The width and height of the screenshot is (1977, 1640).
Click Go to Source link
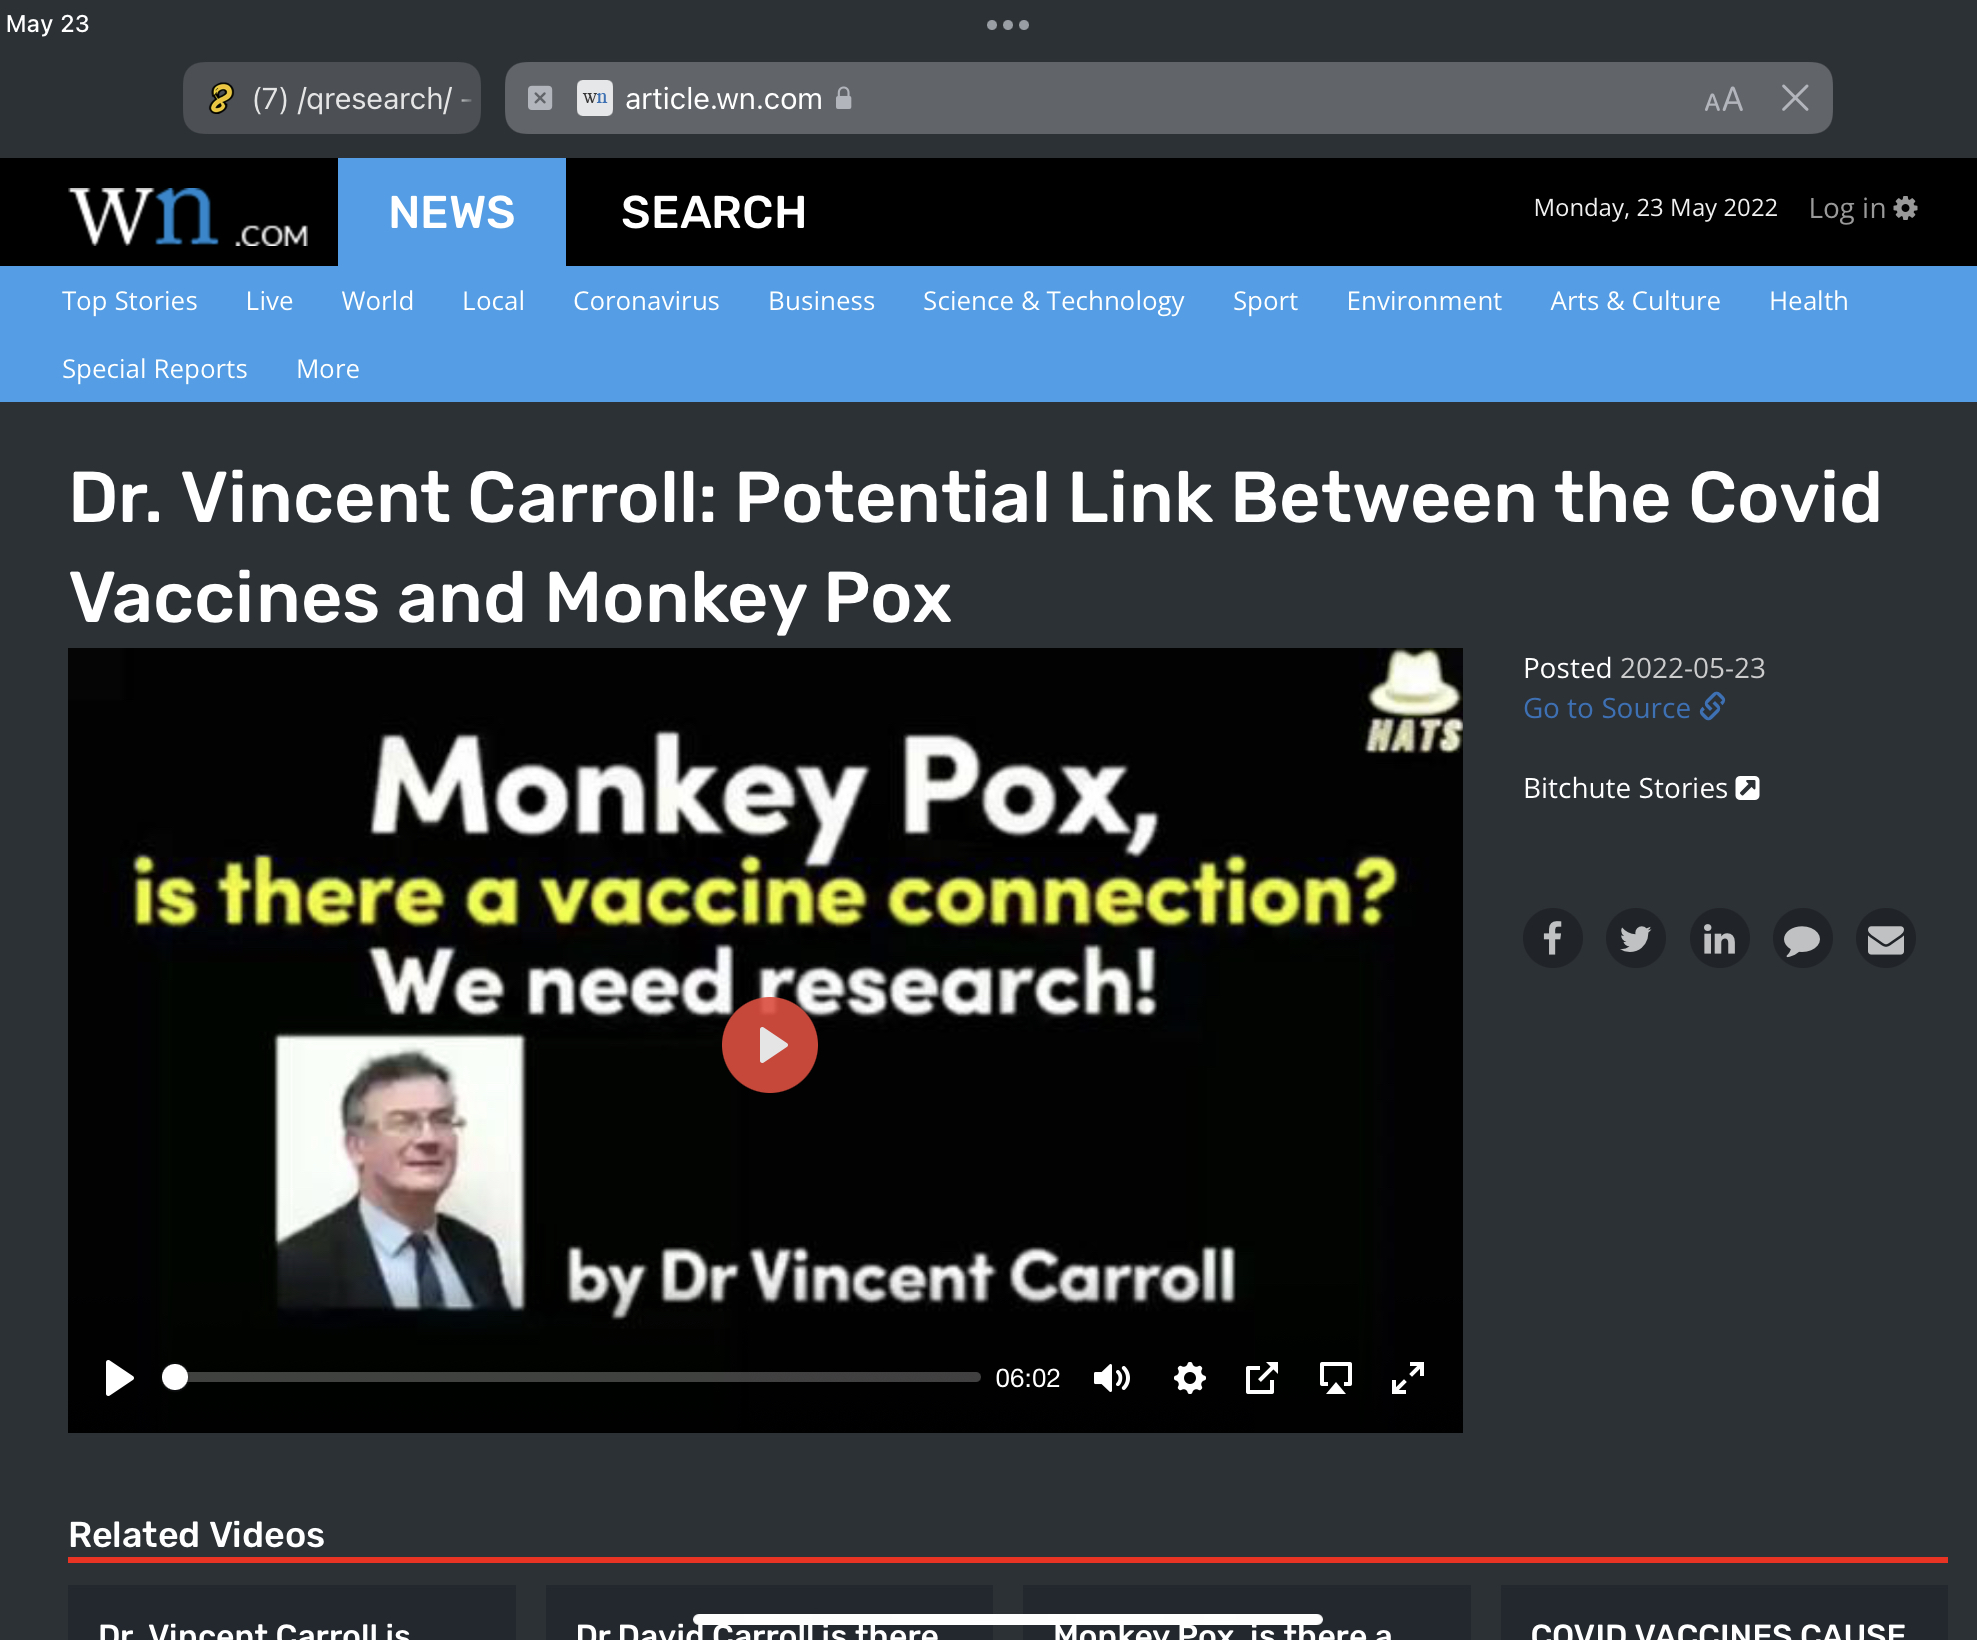tap(1624, 707)
